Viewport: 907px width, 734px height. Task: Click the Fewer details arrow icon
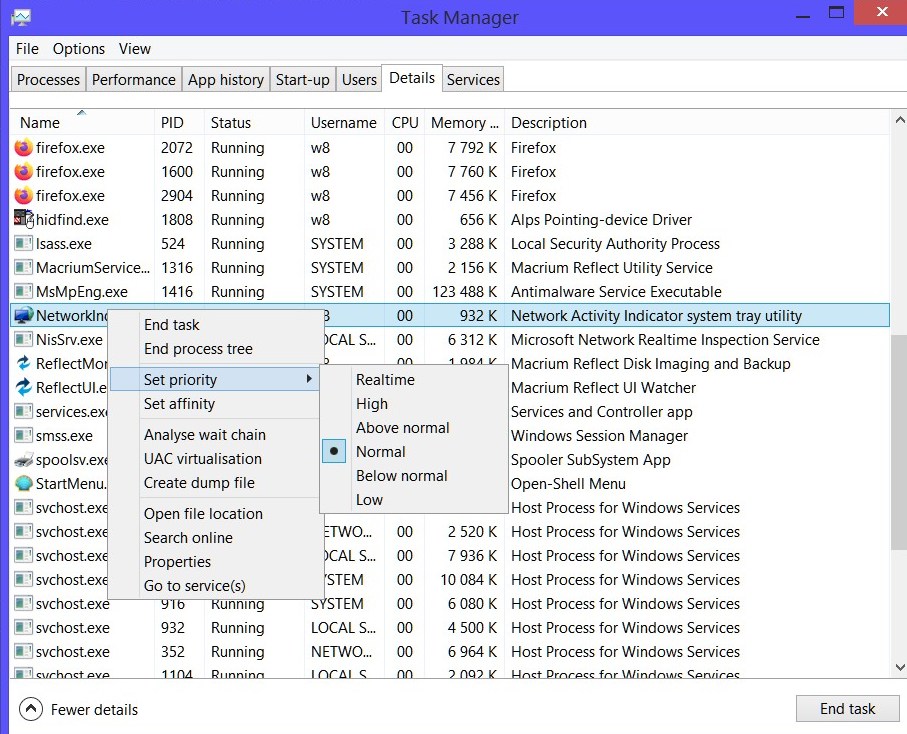tap(31, 709)
